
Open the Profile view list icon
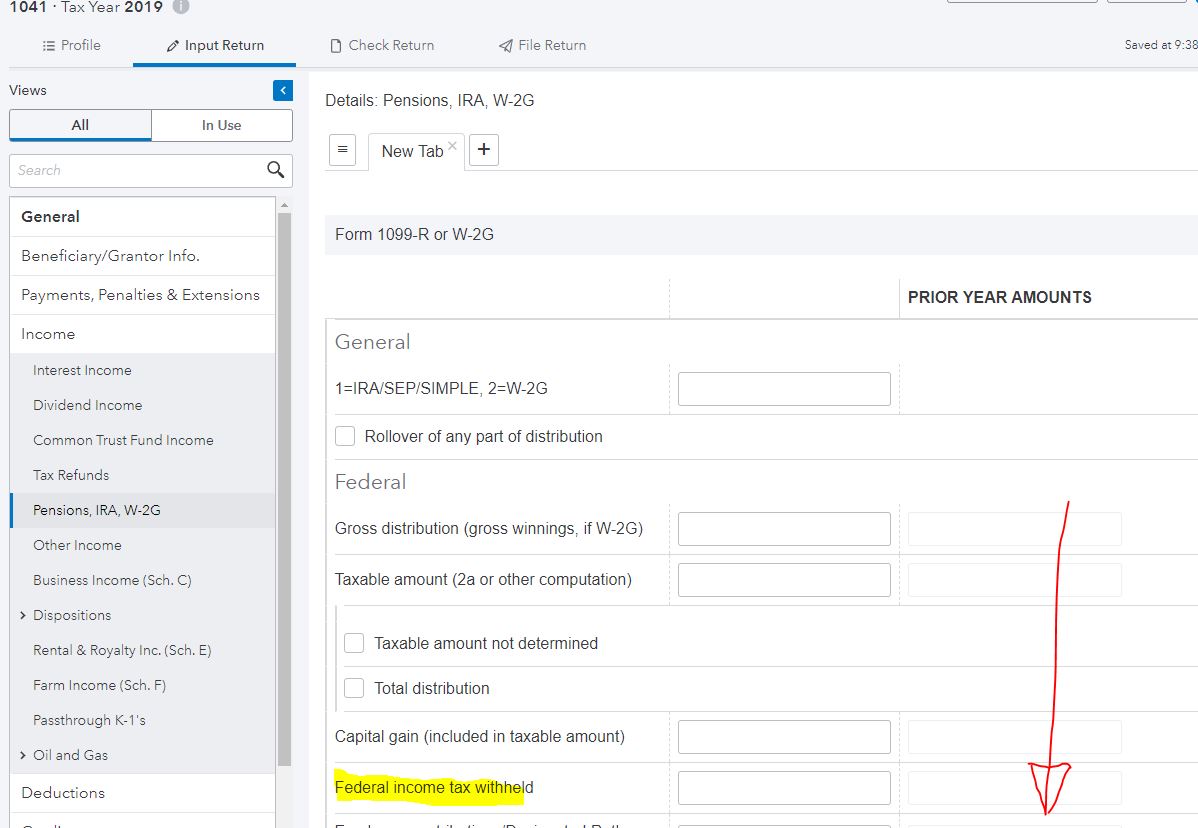[x=48, y=45]
